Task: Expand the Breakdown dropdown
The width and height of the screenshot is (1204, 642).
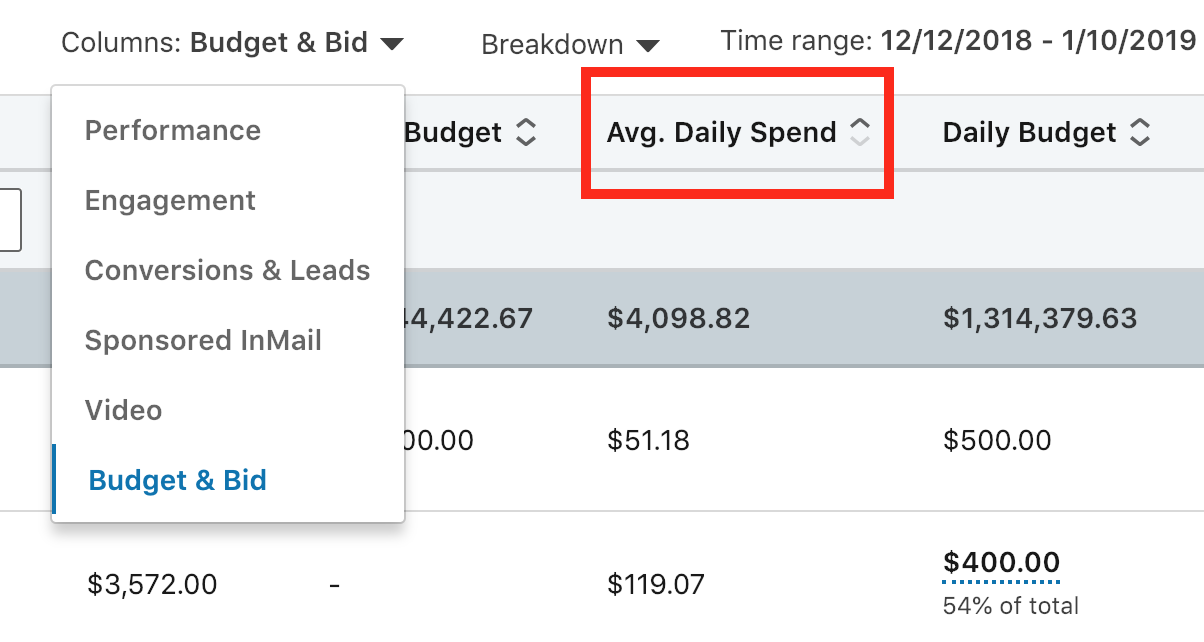Action: coord(648,46)
